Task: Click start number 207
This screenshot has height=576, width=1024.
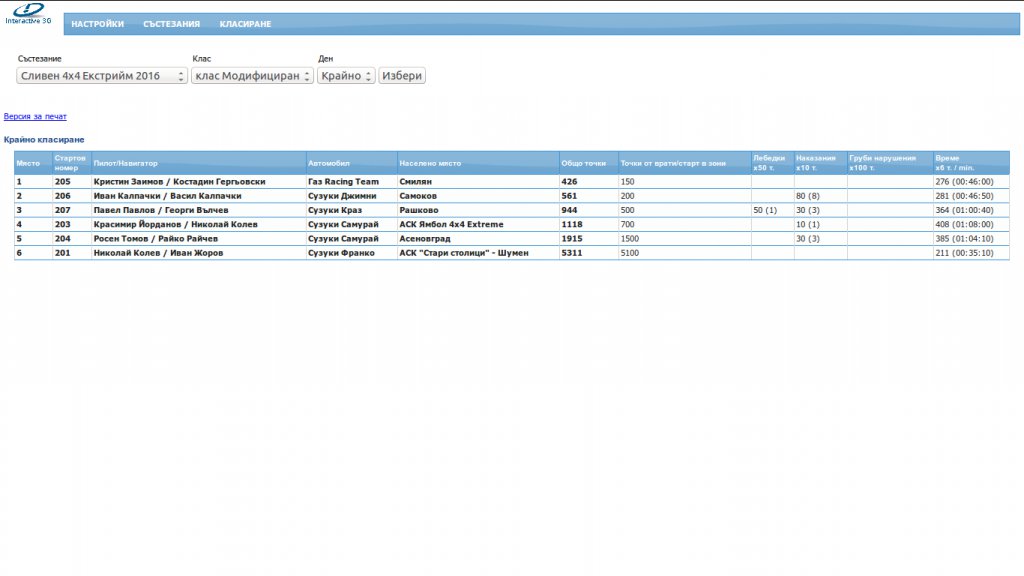Action: [x=63, y=210]
